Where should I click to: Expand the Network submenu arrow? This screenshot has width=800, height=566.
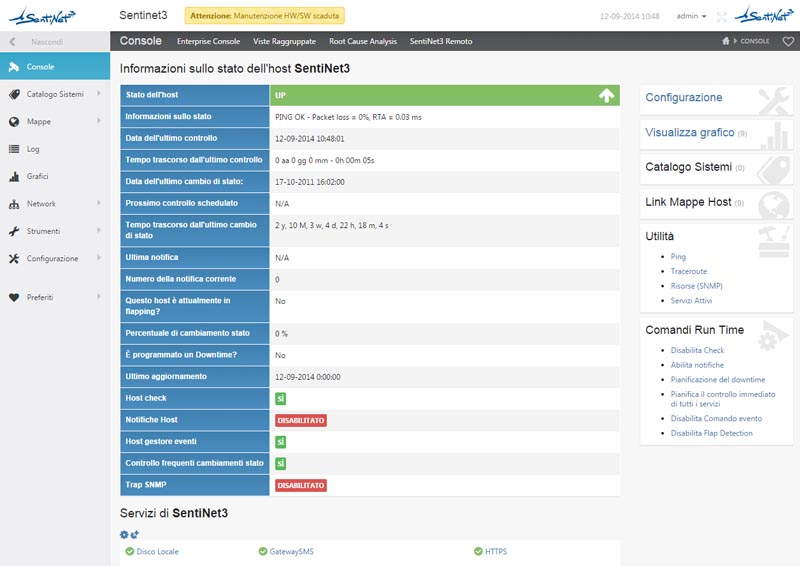[x=98, y=203]
